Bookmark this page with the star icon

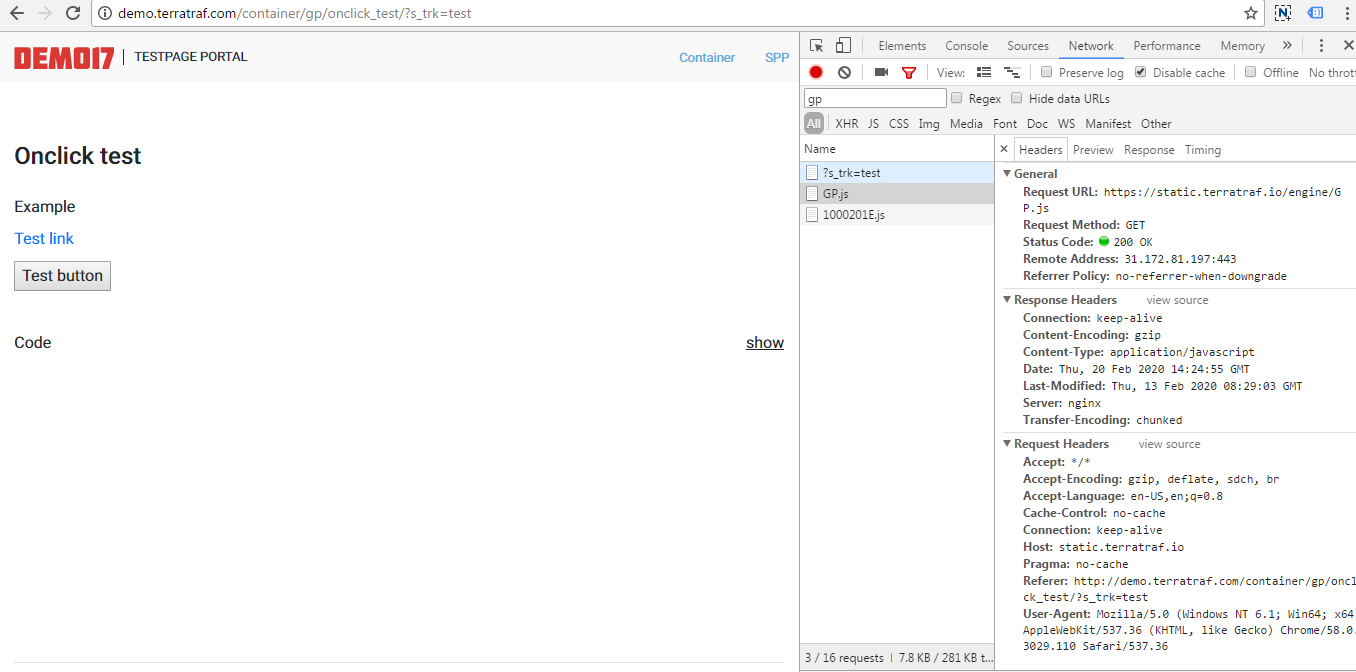[x=1250, y=14]
